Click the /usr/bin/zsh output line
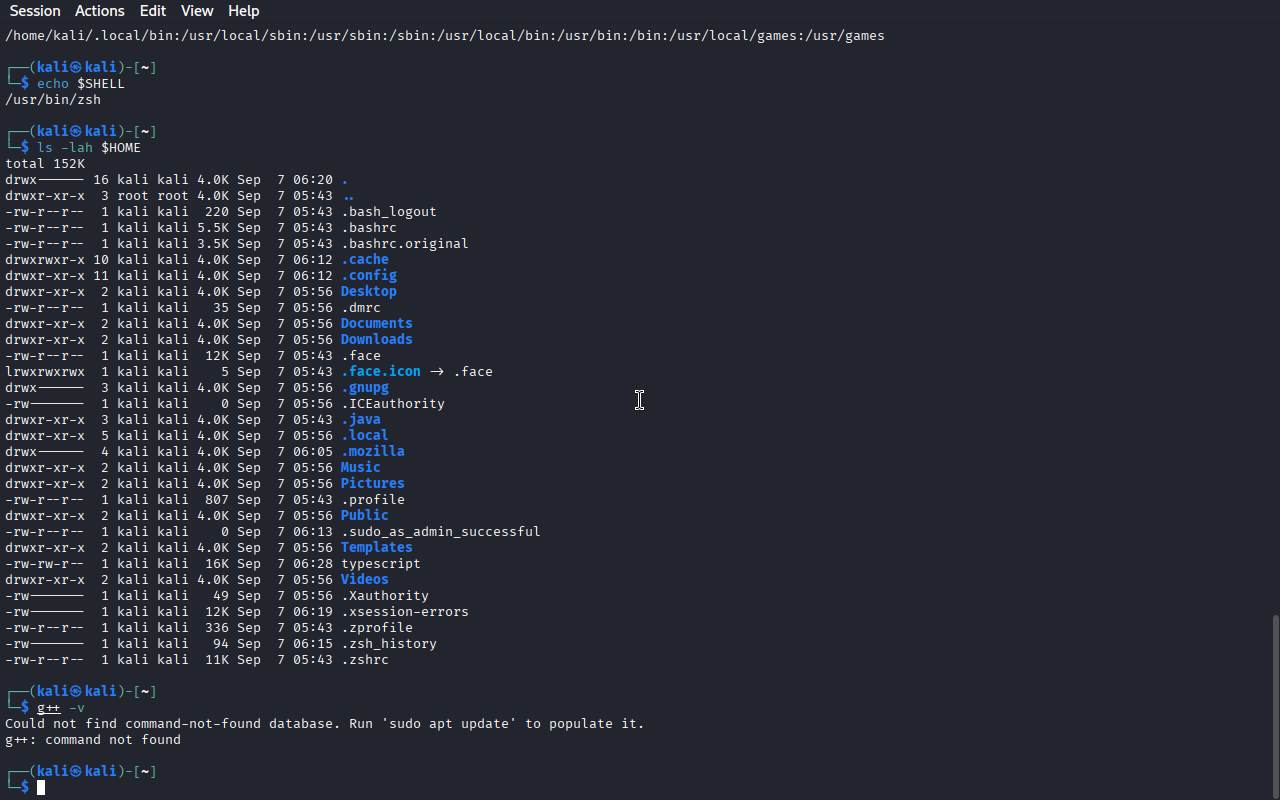The width and height of the screenshot is (1280, 800). [x=53, y=100]
